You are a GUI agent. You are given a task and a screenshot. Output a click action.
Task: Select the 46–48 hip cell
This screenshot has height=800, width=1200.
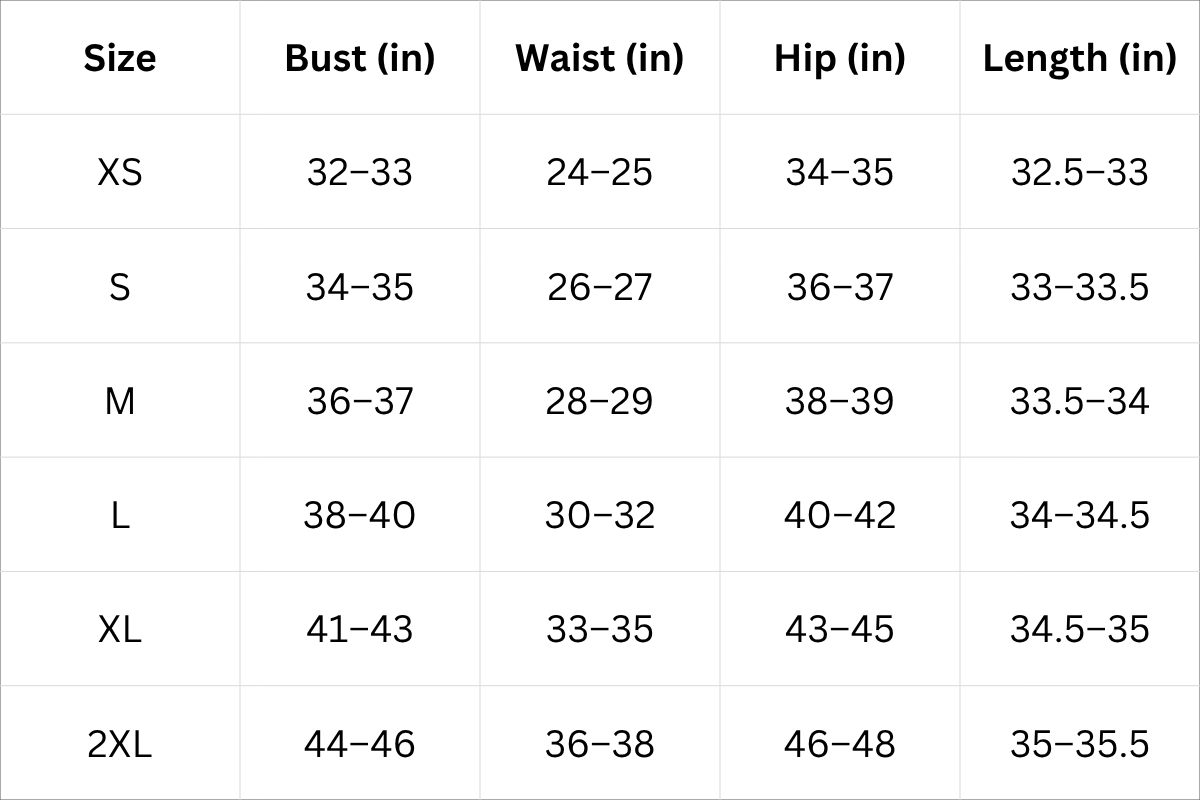coord(840,744)
